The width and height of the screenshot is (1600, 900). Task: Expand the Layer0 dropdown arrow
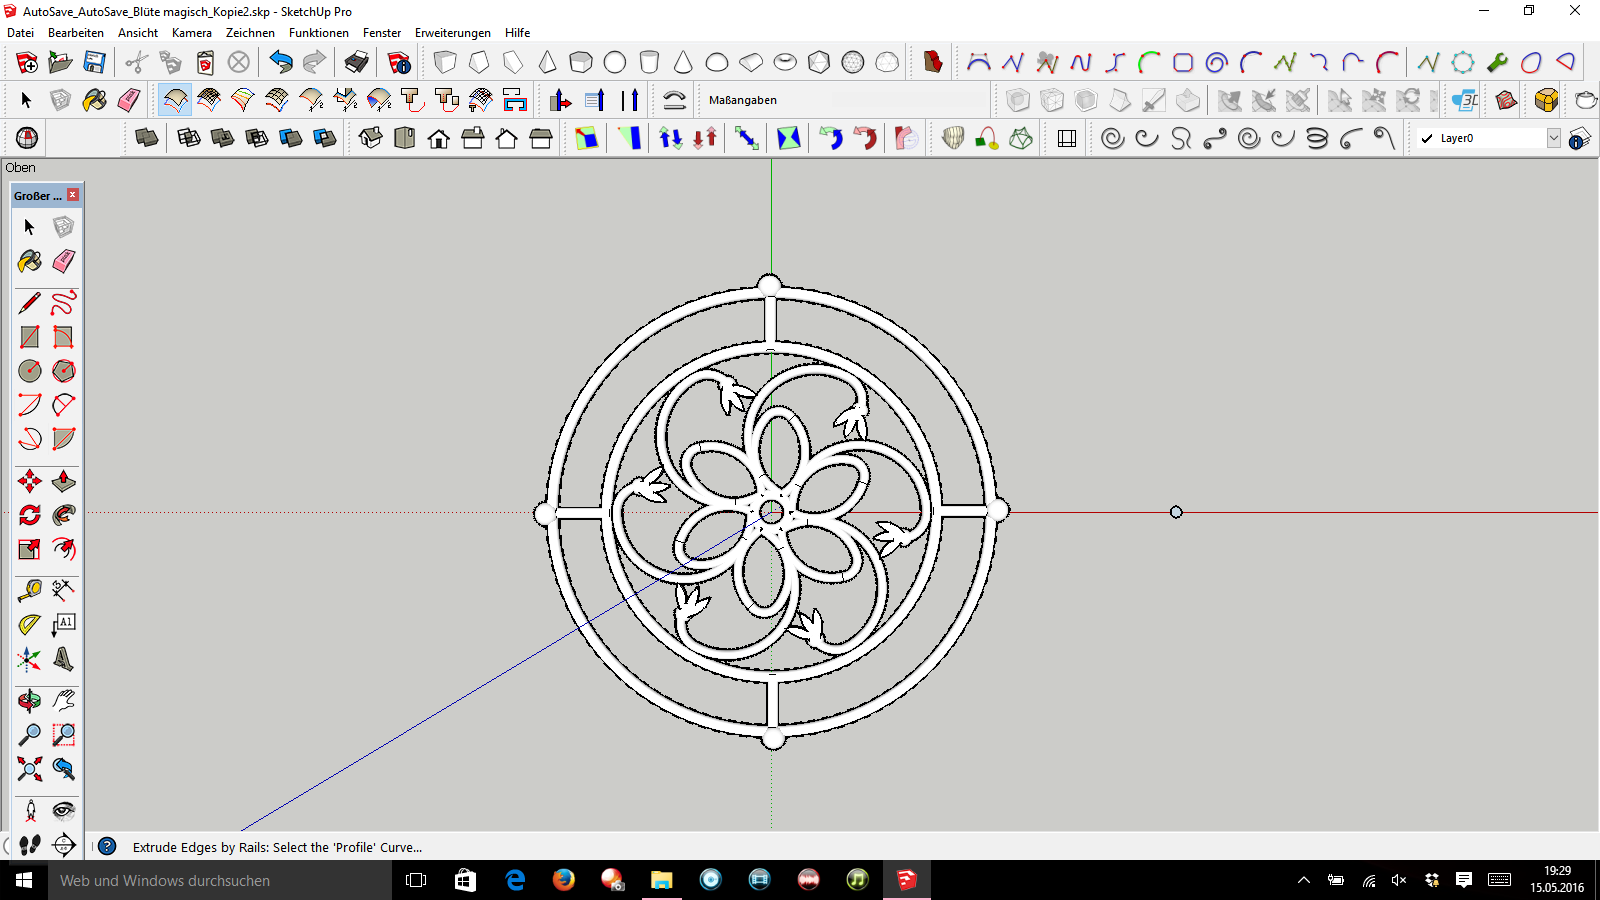[x=1553, y=139]
